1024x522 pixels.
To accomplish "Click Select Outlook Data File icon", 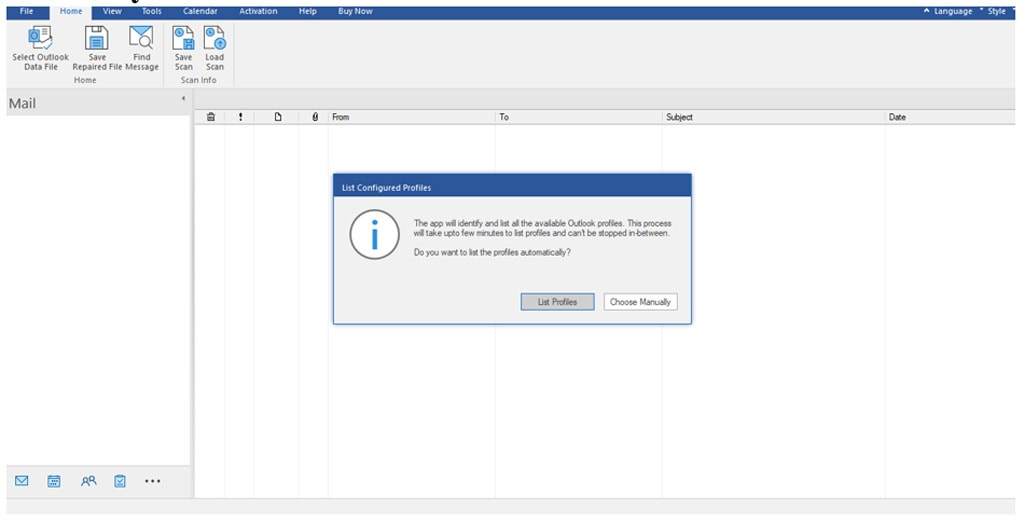I will (40, 38).
